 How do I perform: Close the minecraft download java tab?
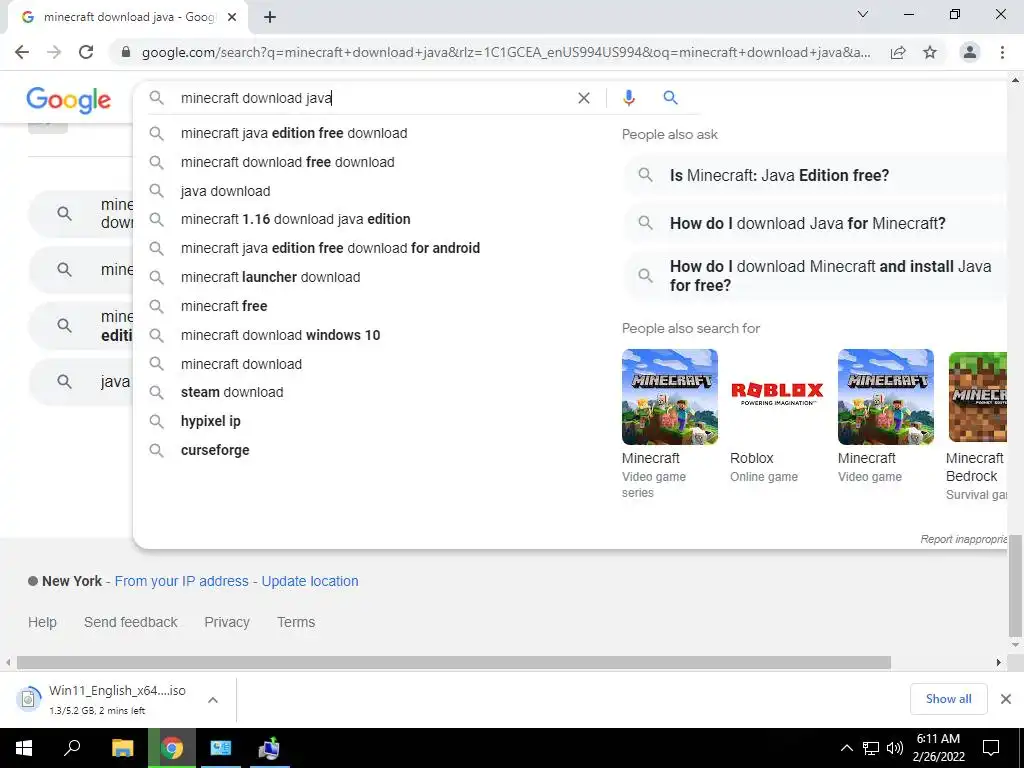click(x=232, y=17)
